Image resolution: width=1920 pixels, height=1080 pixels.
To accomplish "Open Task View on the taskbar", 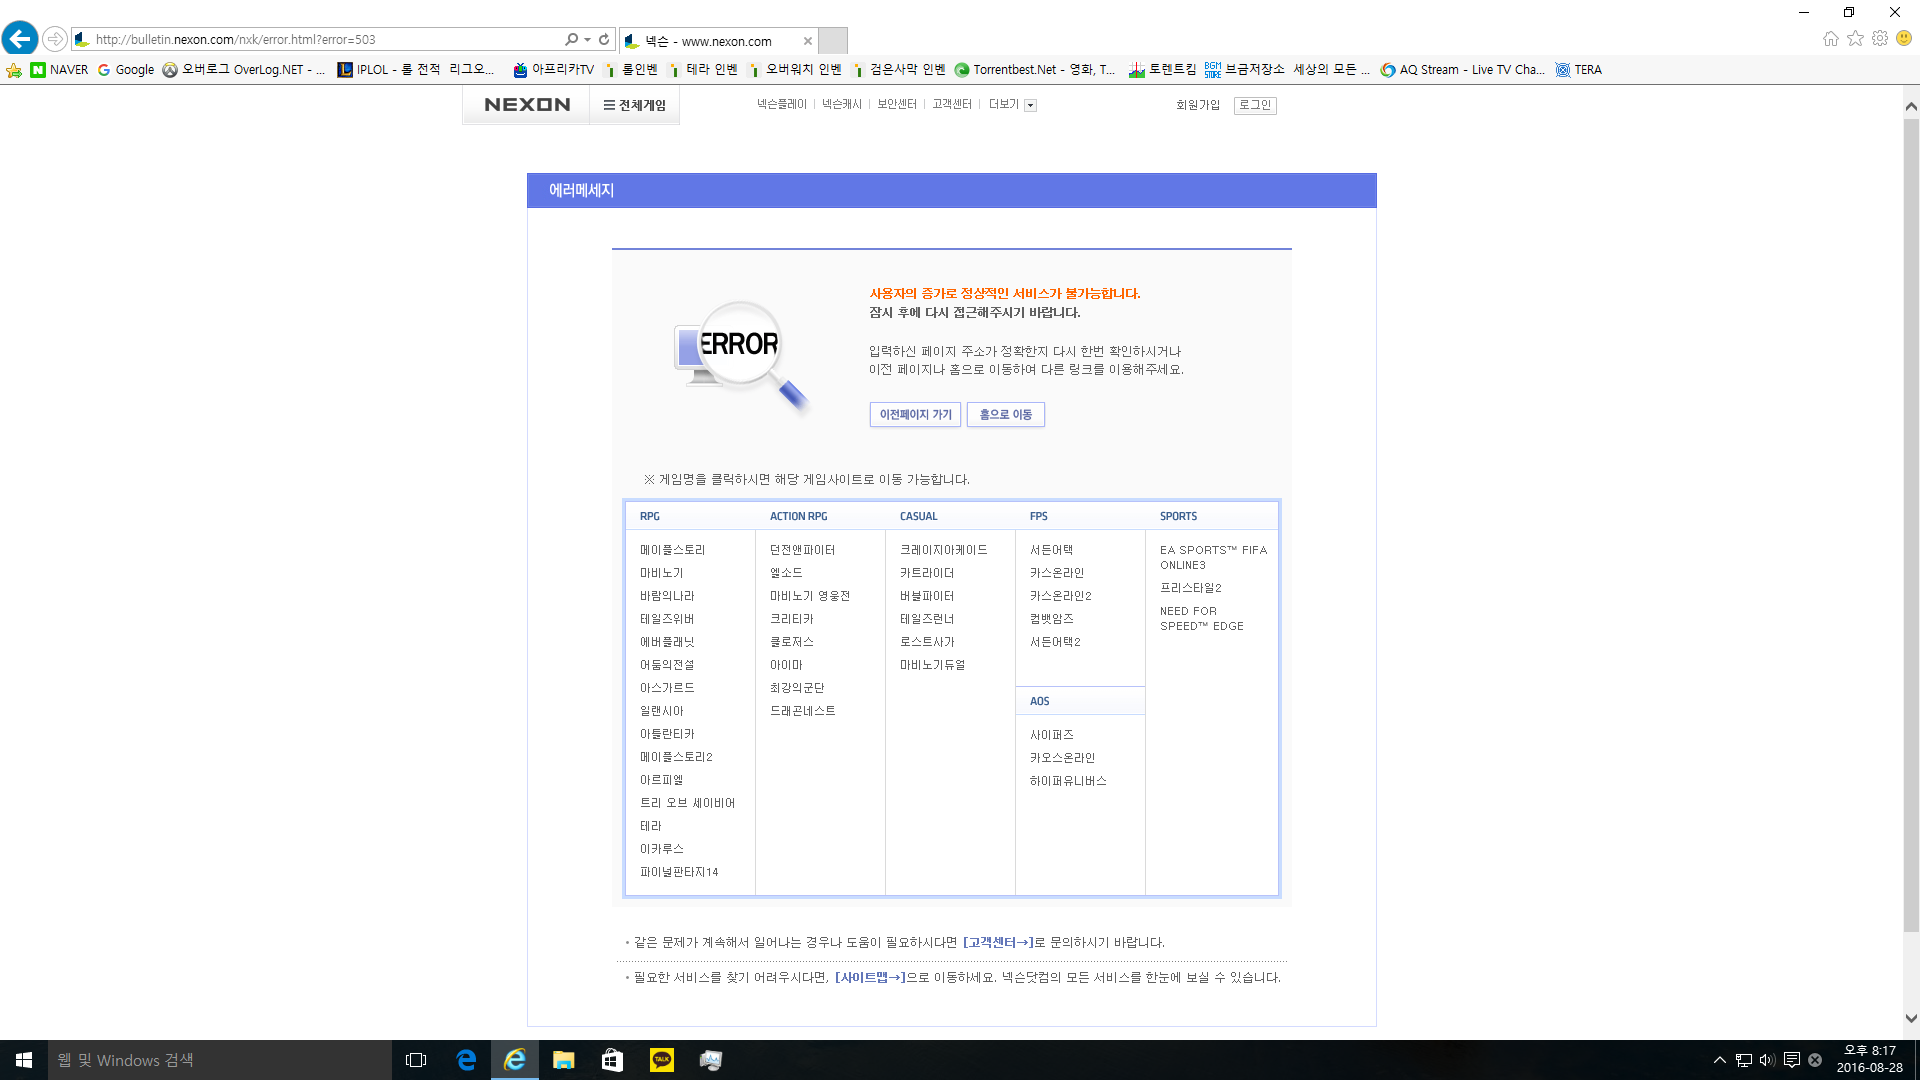I will pyautogui.click(x=416, y=1060).
